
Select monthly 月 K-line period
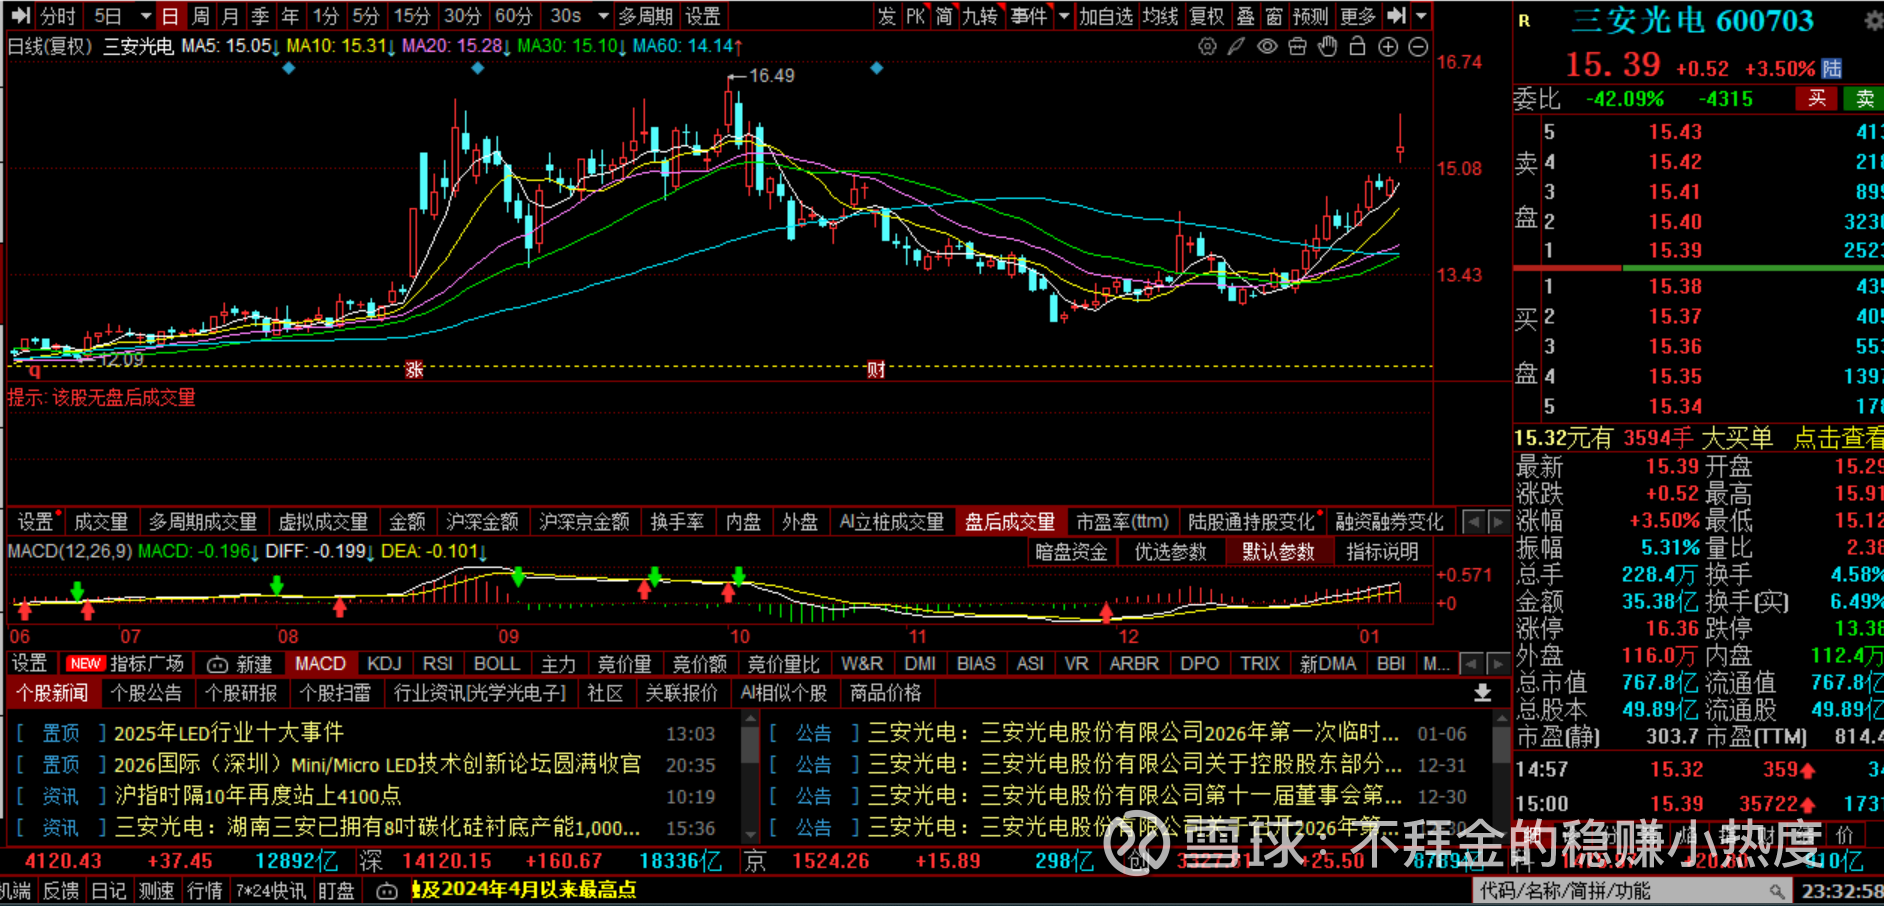point(230,16)
